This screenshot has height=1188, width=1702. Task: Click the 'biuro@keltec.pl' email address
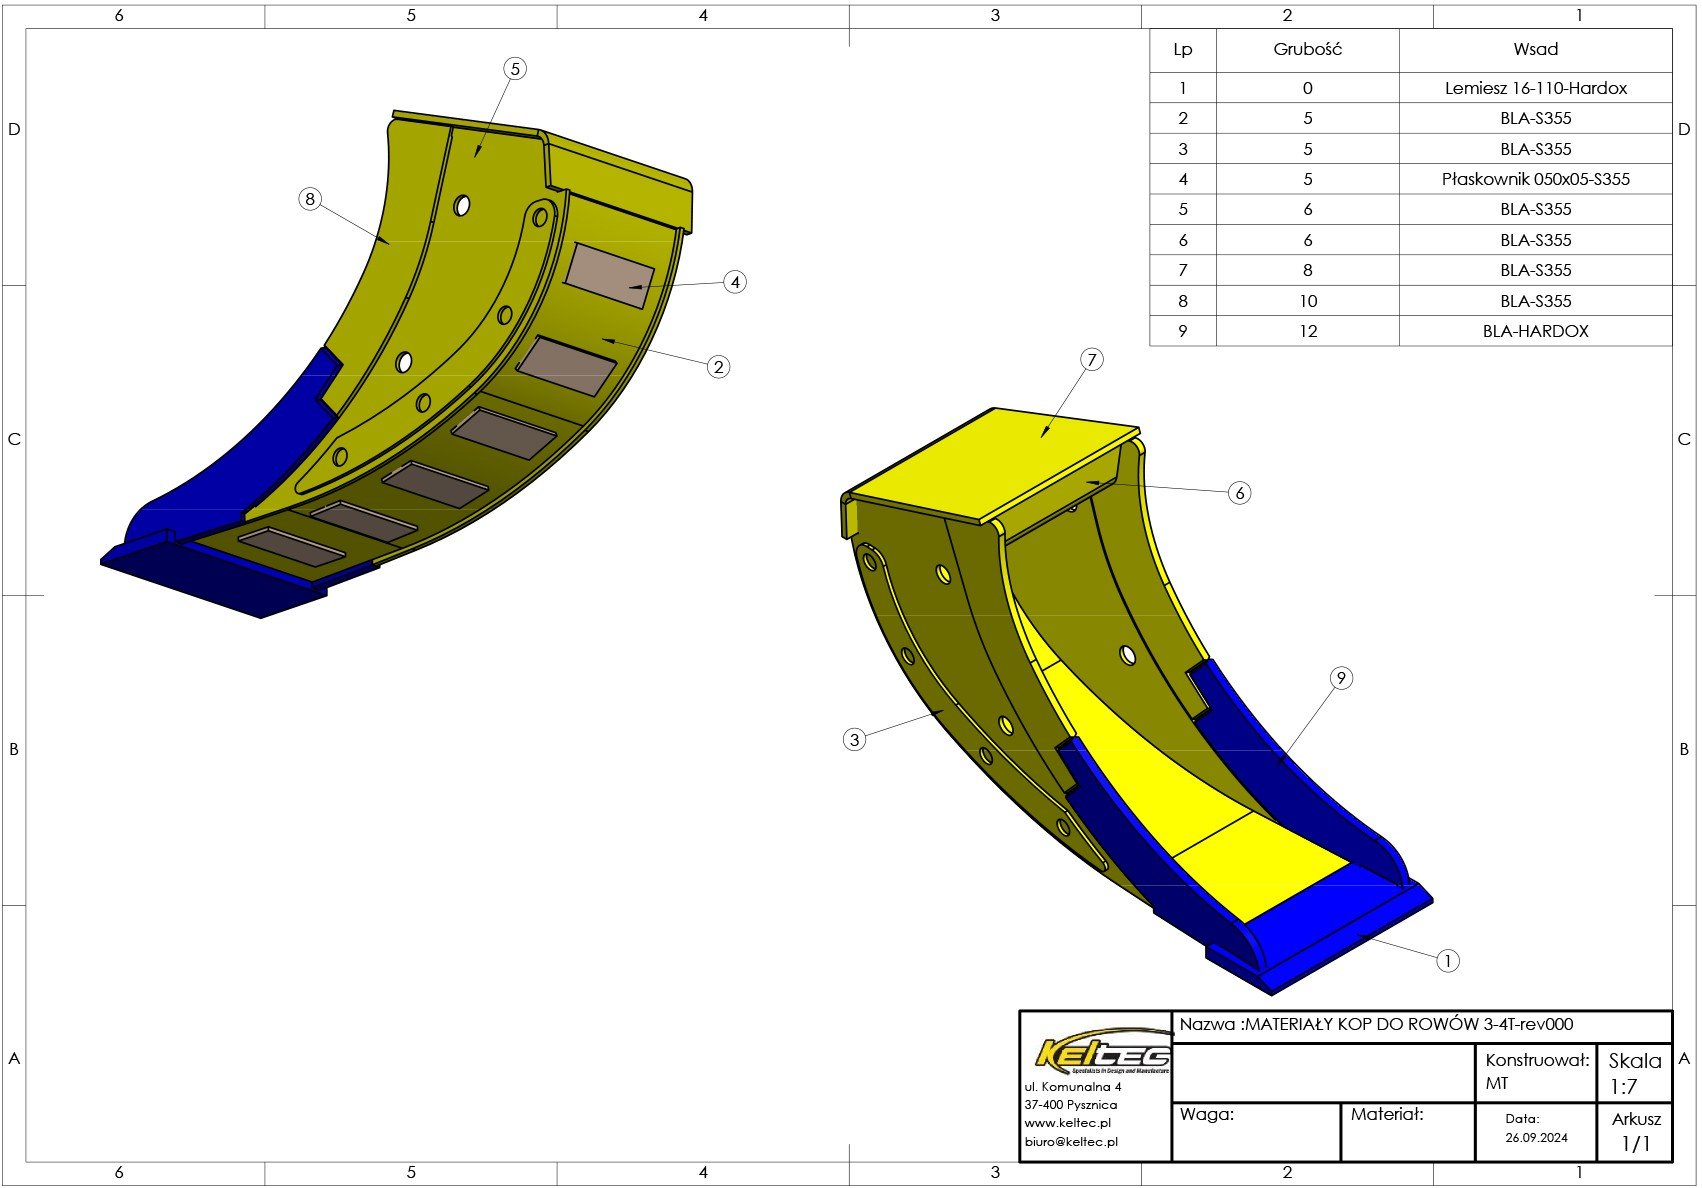coord(1071,1141)
